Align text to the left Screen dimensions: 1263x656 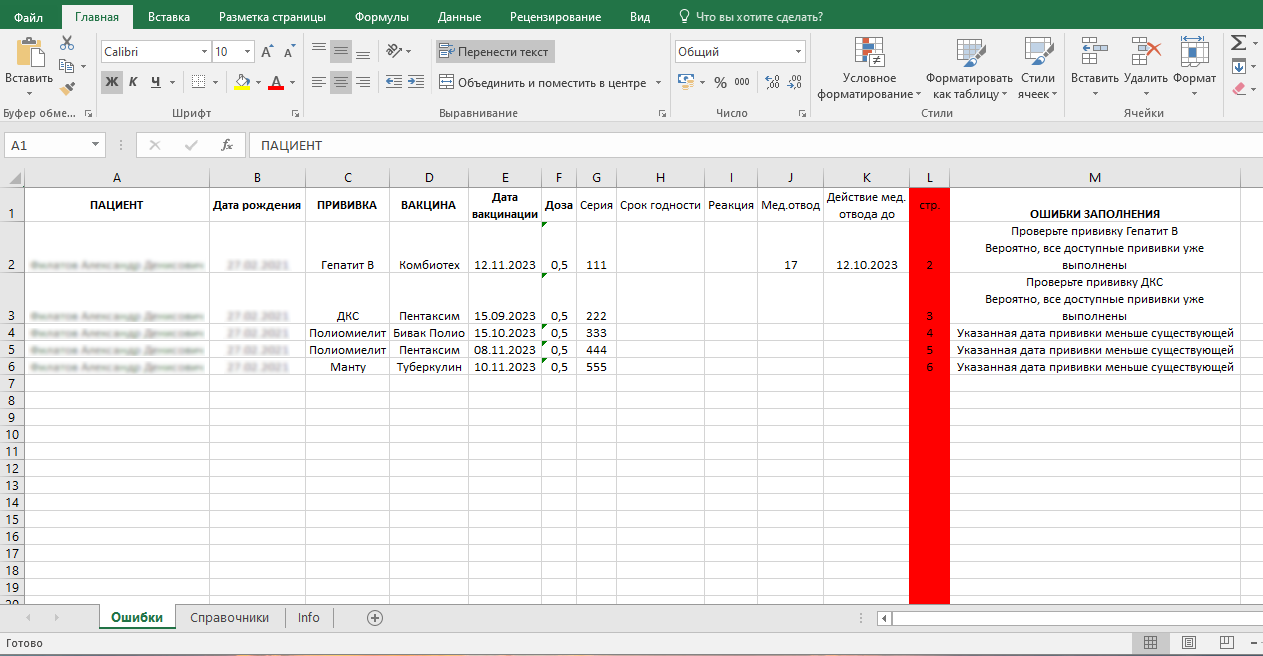pos(319,82)
